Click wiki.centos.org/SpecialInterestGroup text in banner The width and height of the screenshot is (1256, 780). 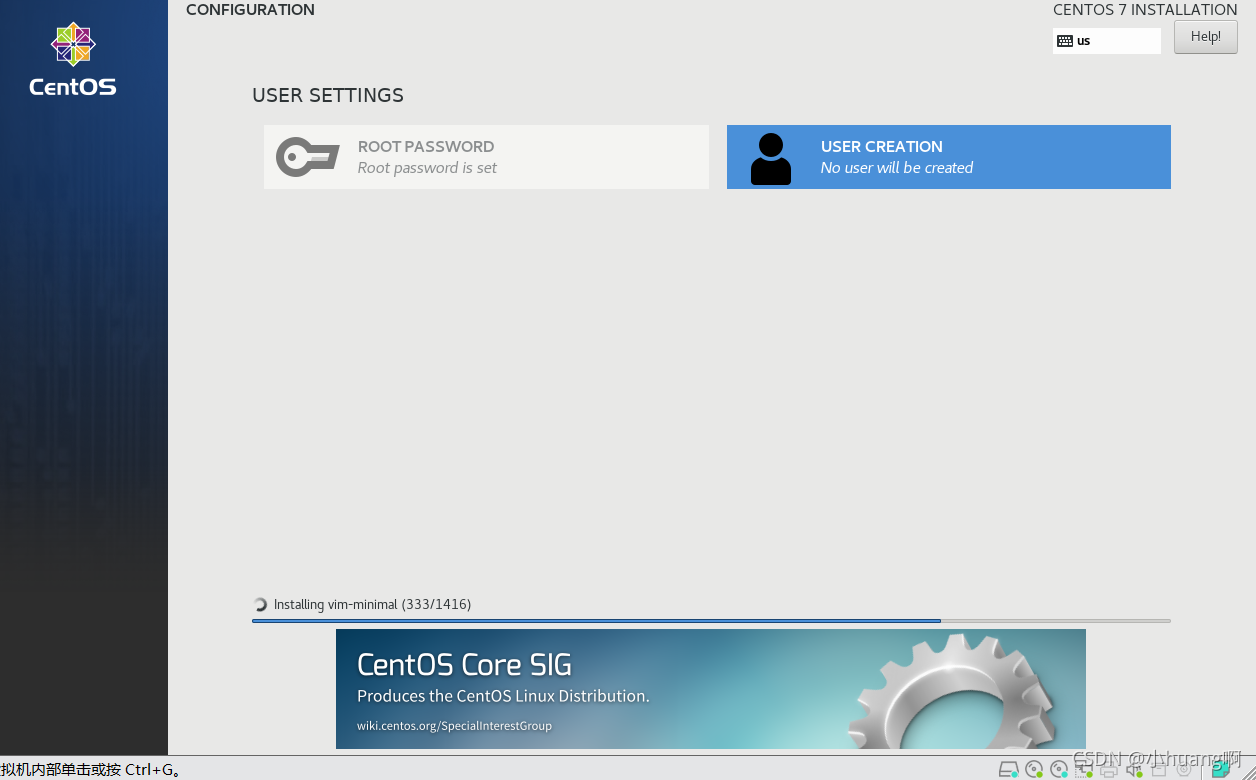454,726
